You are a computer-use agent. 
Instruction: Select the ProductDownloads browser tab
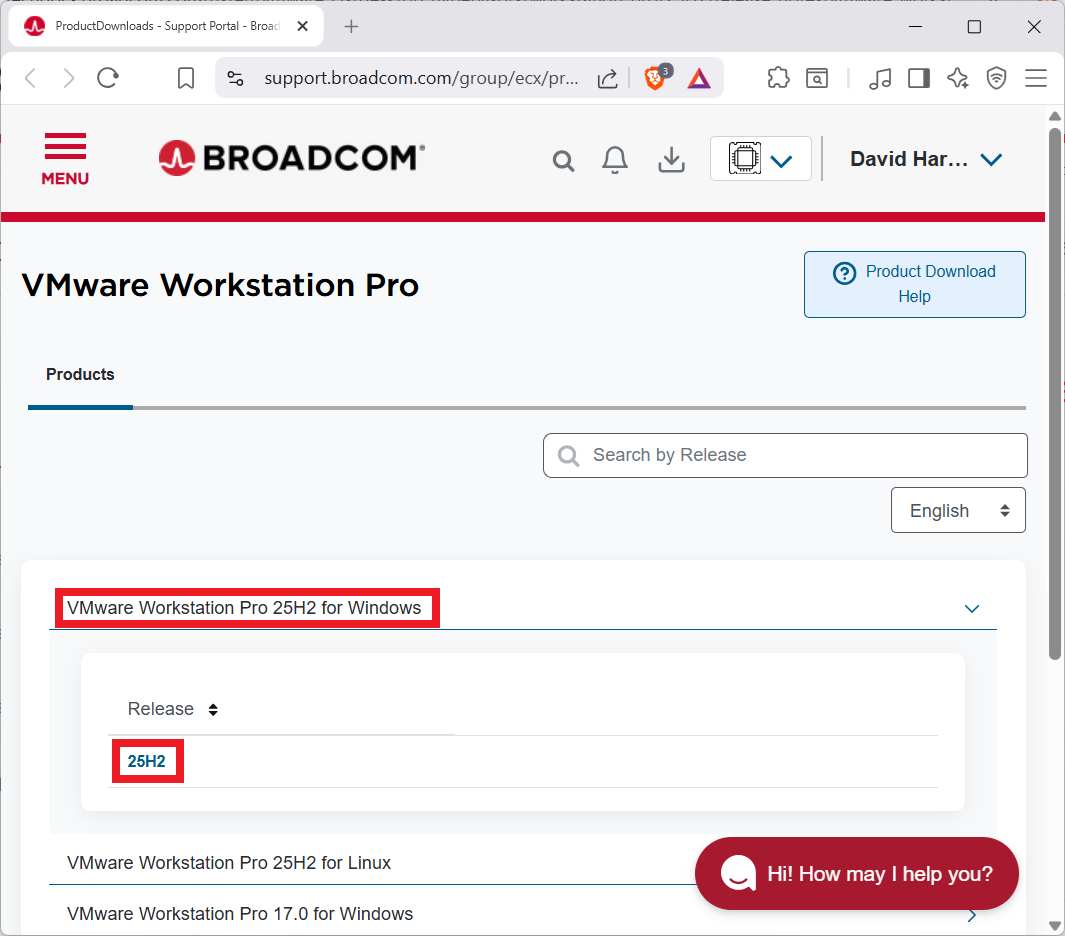click(x=160, y=26)
